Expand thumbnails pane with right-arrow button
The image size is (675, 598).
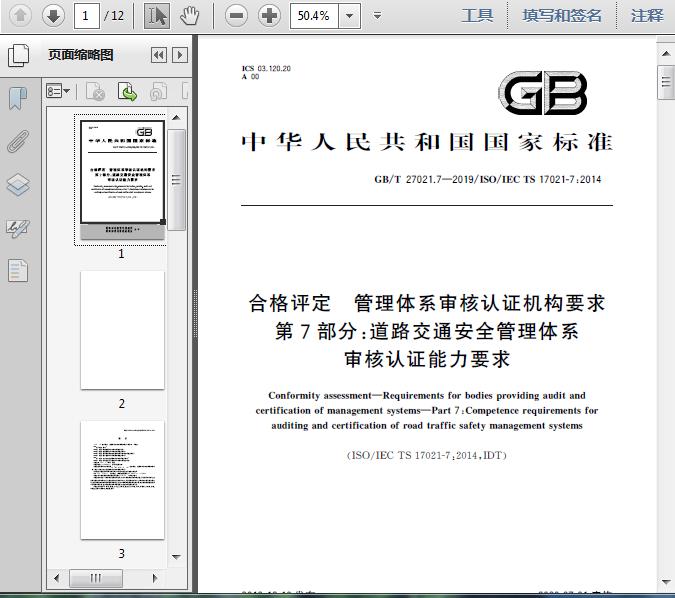(x=180, y=55)
